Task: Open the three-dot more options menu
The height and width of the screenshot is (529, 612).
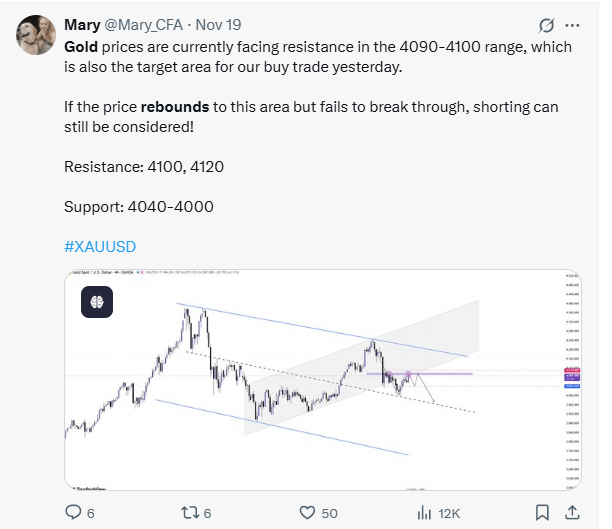Action: click(572, 25)
